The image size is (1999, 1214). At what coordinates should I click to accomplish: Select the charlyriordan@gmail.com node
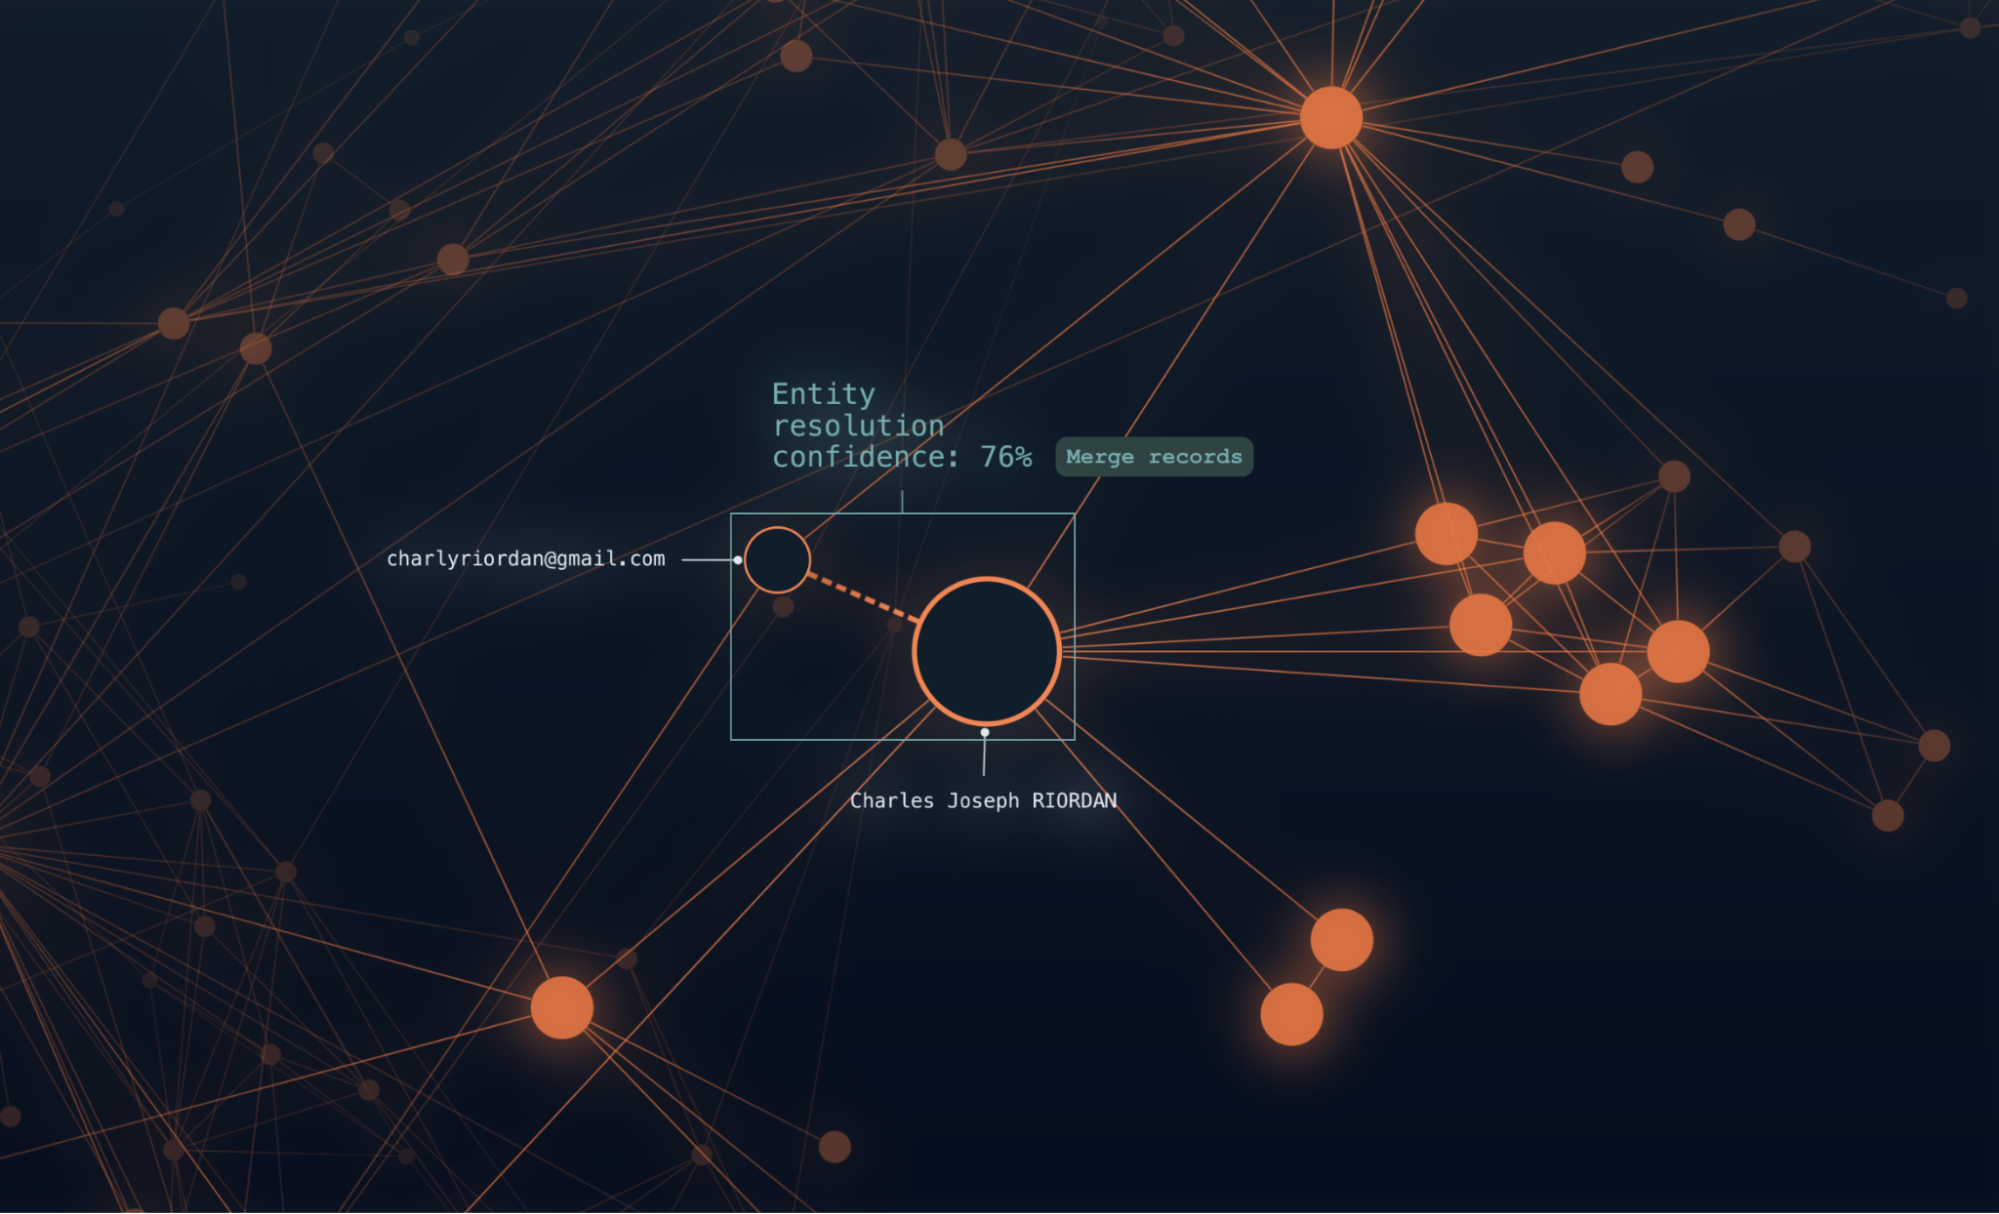775,561
